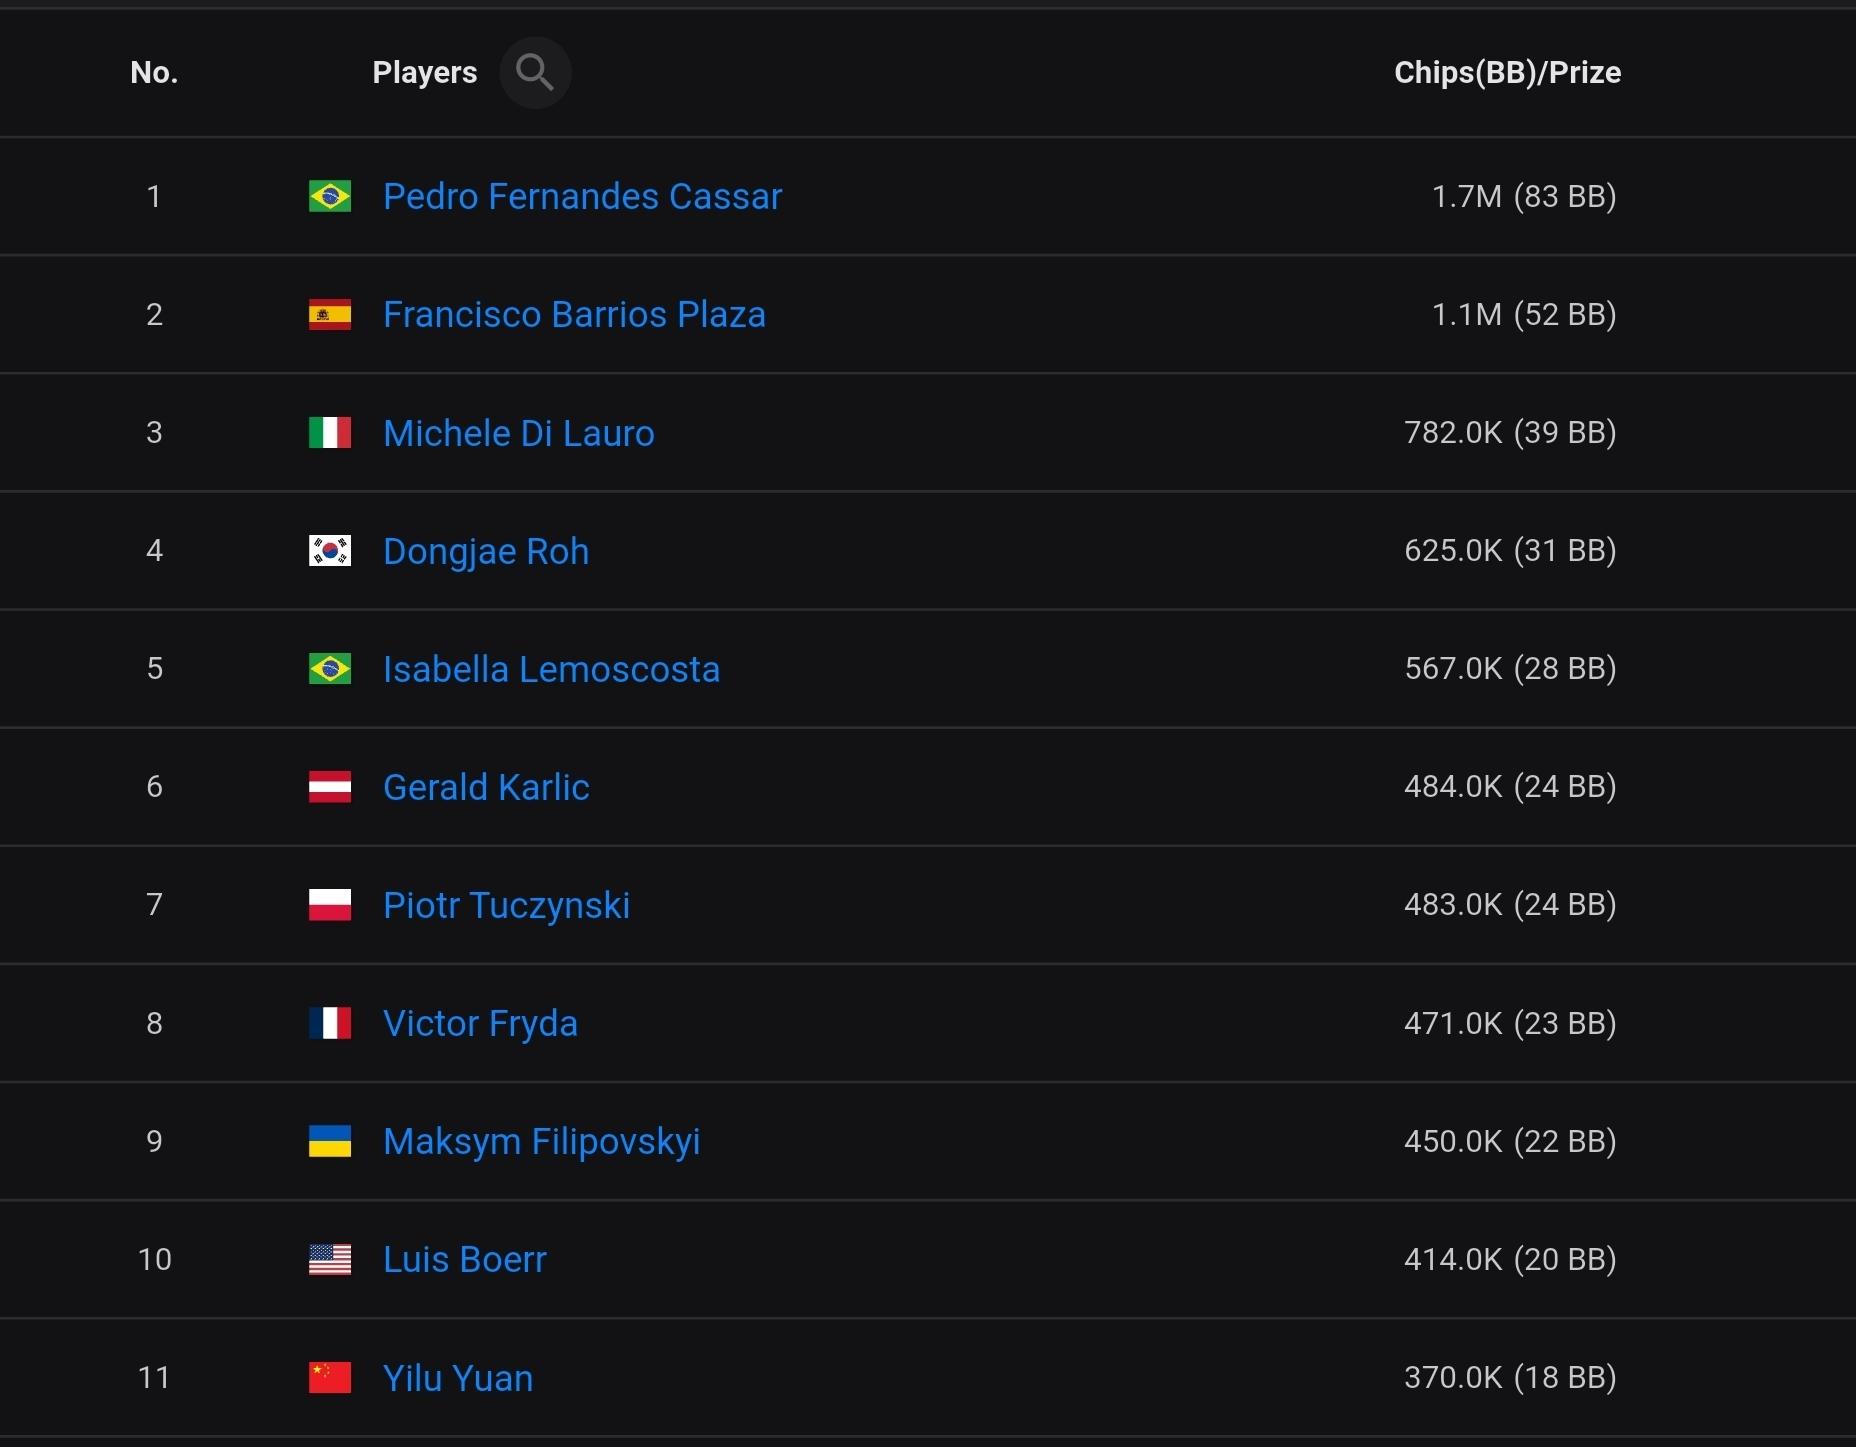This screenshot has width=1856, height=1447.
Task: Open Piotr Tuczynski player page
Action: [x=506, y=905]
